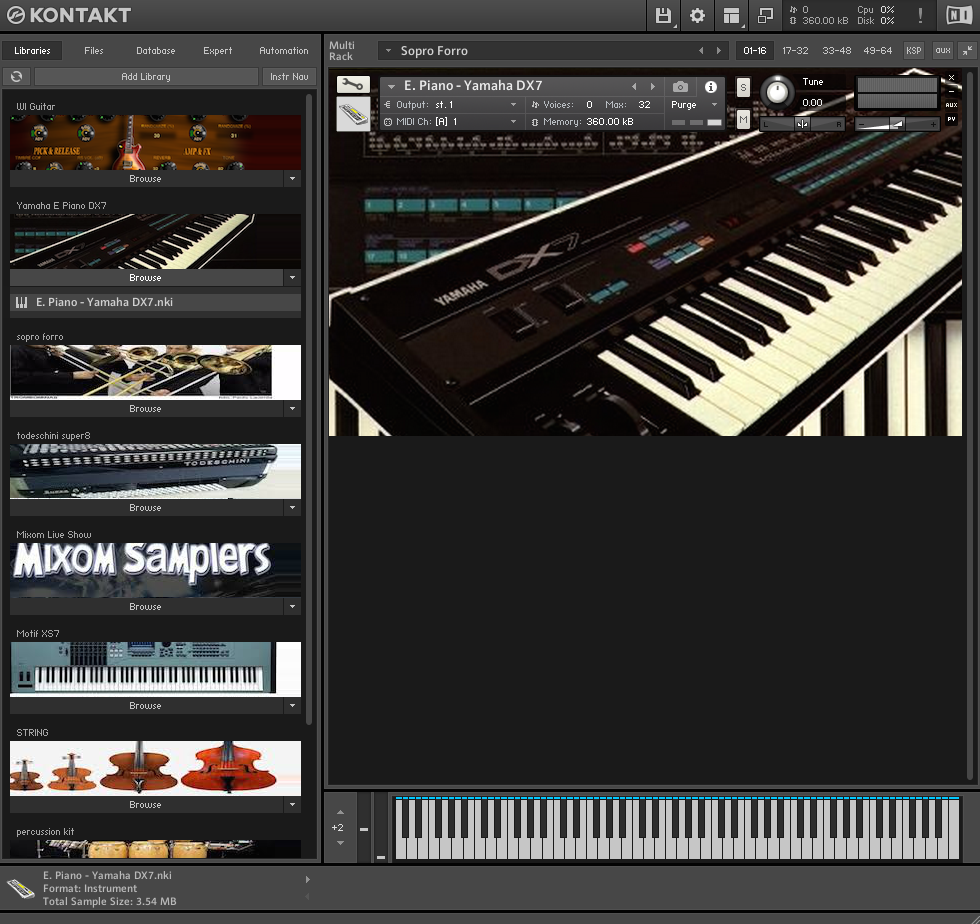980x924 pixels.
Task: Browse the WI Guitar library
Action: (146, 179)
